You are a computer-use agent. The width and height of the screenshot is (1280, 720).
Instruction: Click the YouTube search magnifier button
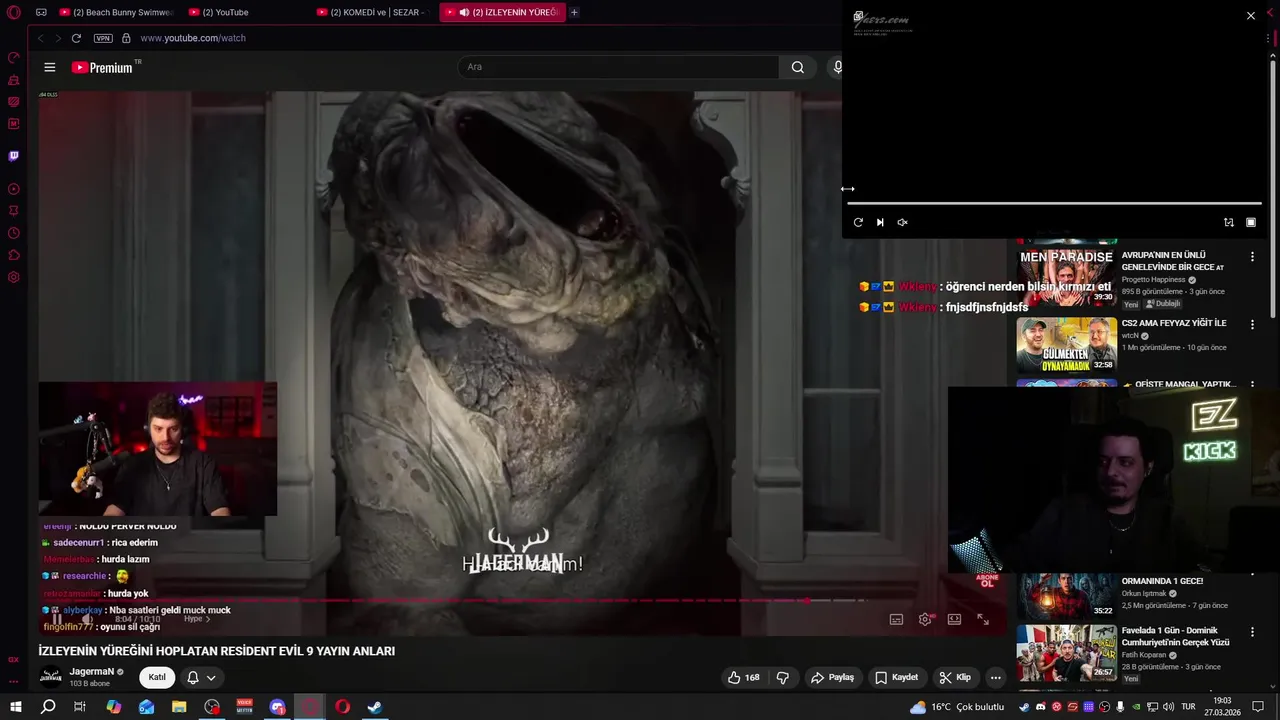(x=797, y=67)
